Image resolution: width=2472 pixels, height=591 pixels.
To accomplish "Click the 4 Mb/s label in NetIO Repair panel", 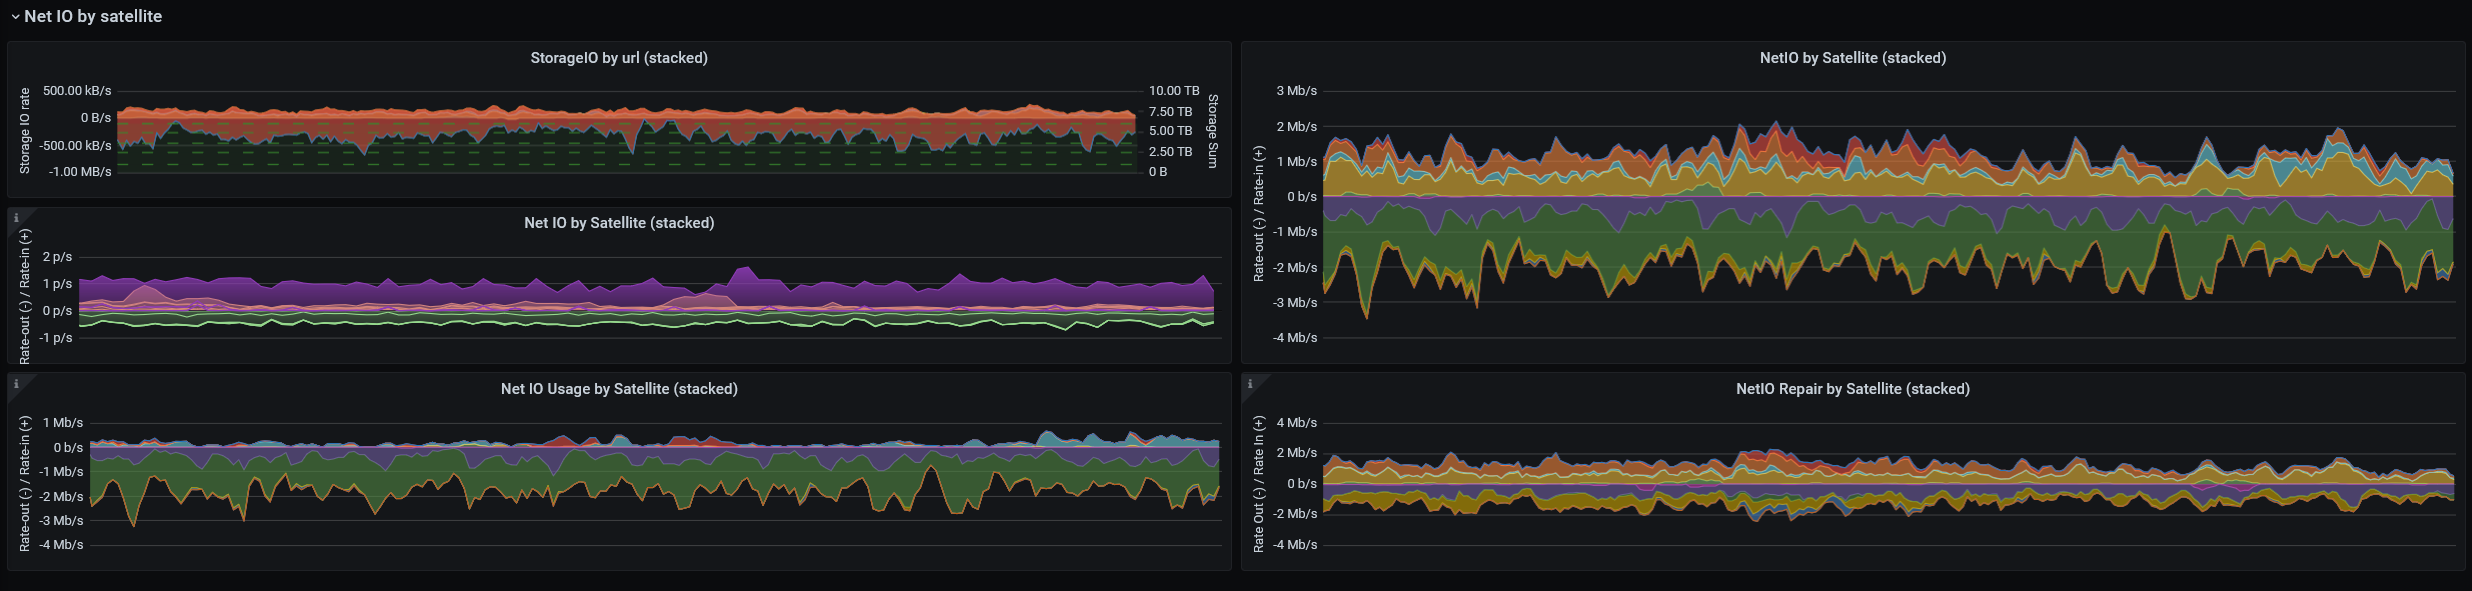I will tap(1297, 423).
